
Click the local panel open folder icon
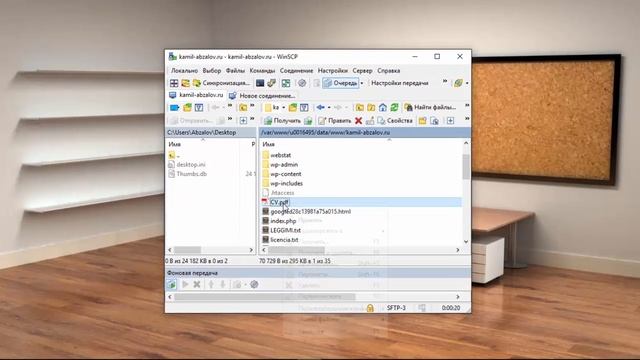pos(187,107)
